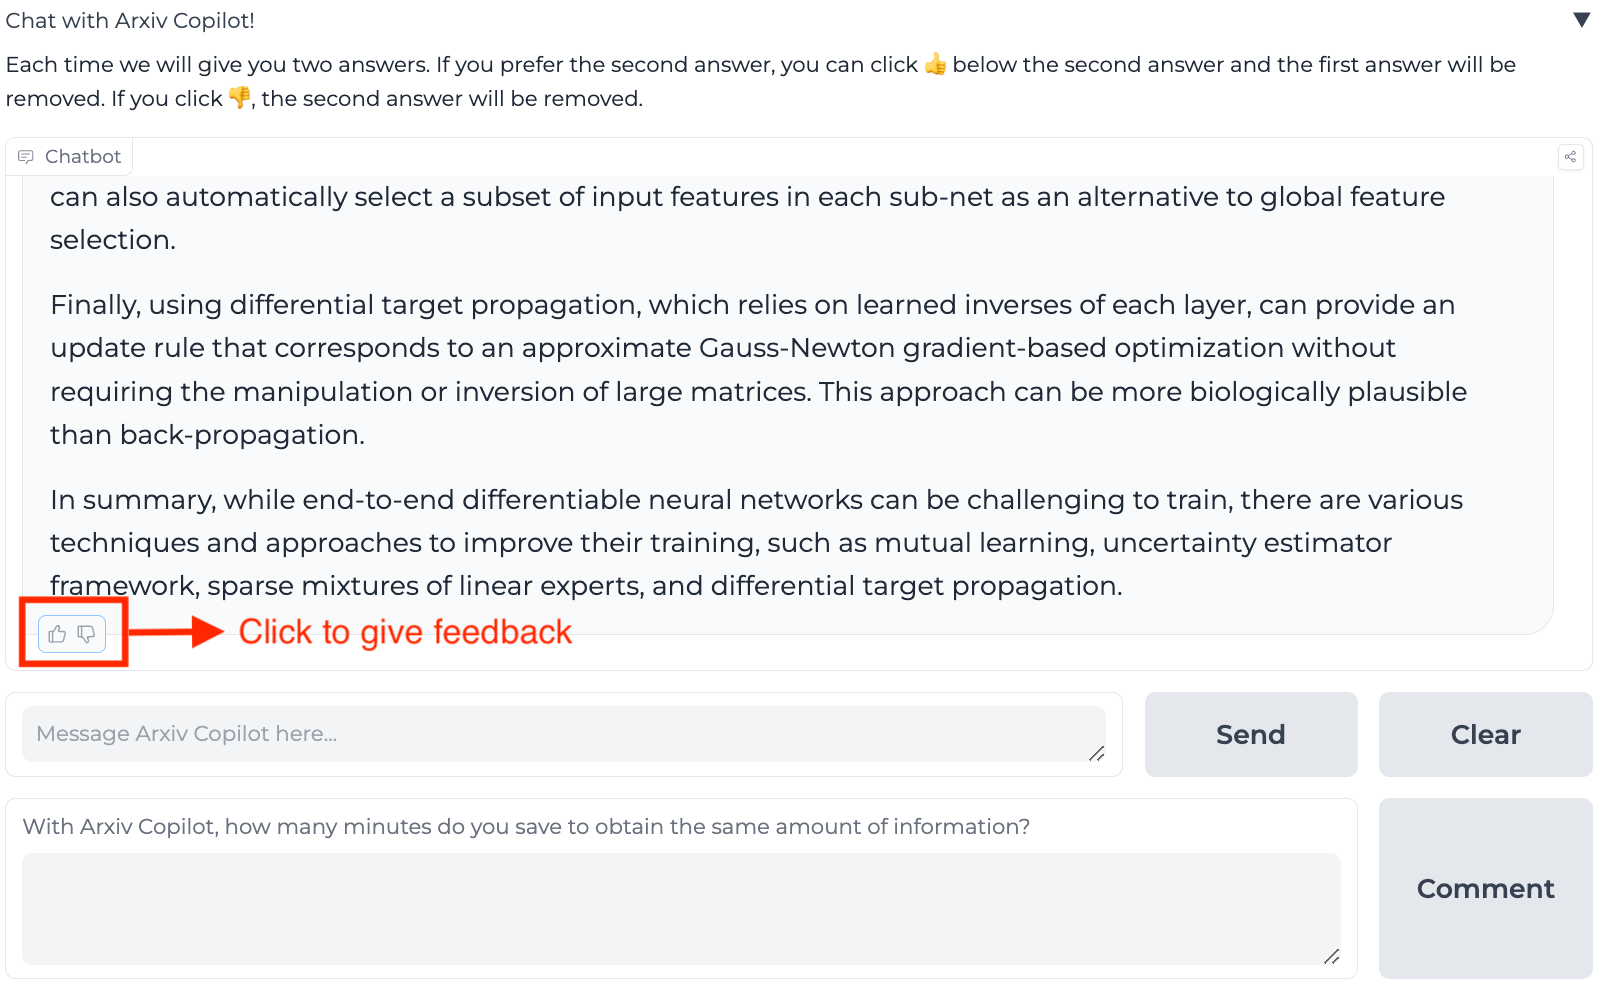This screenshot has height=986, width=1598.
Task: Select the Chatbot label tab
Action: [70, 157]
